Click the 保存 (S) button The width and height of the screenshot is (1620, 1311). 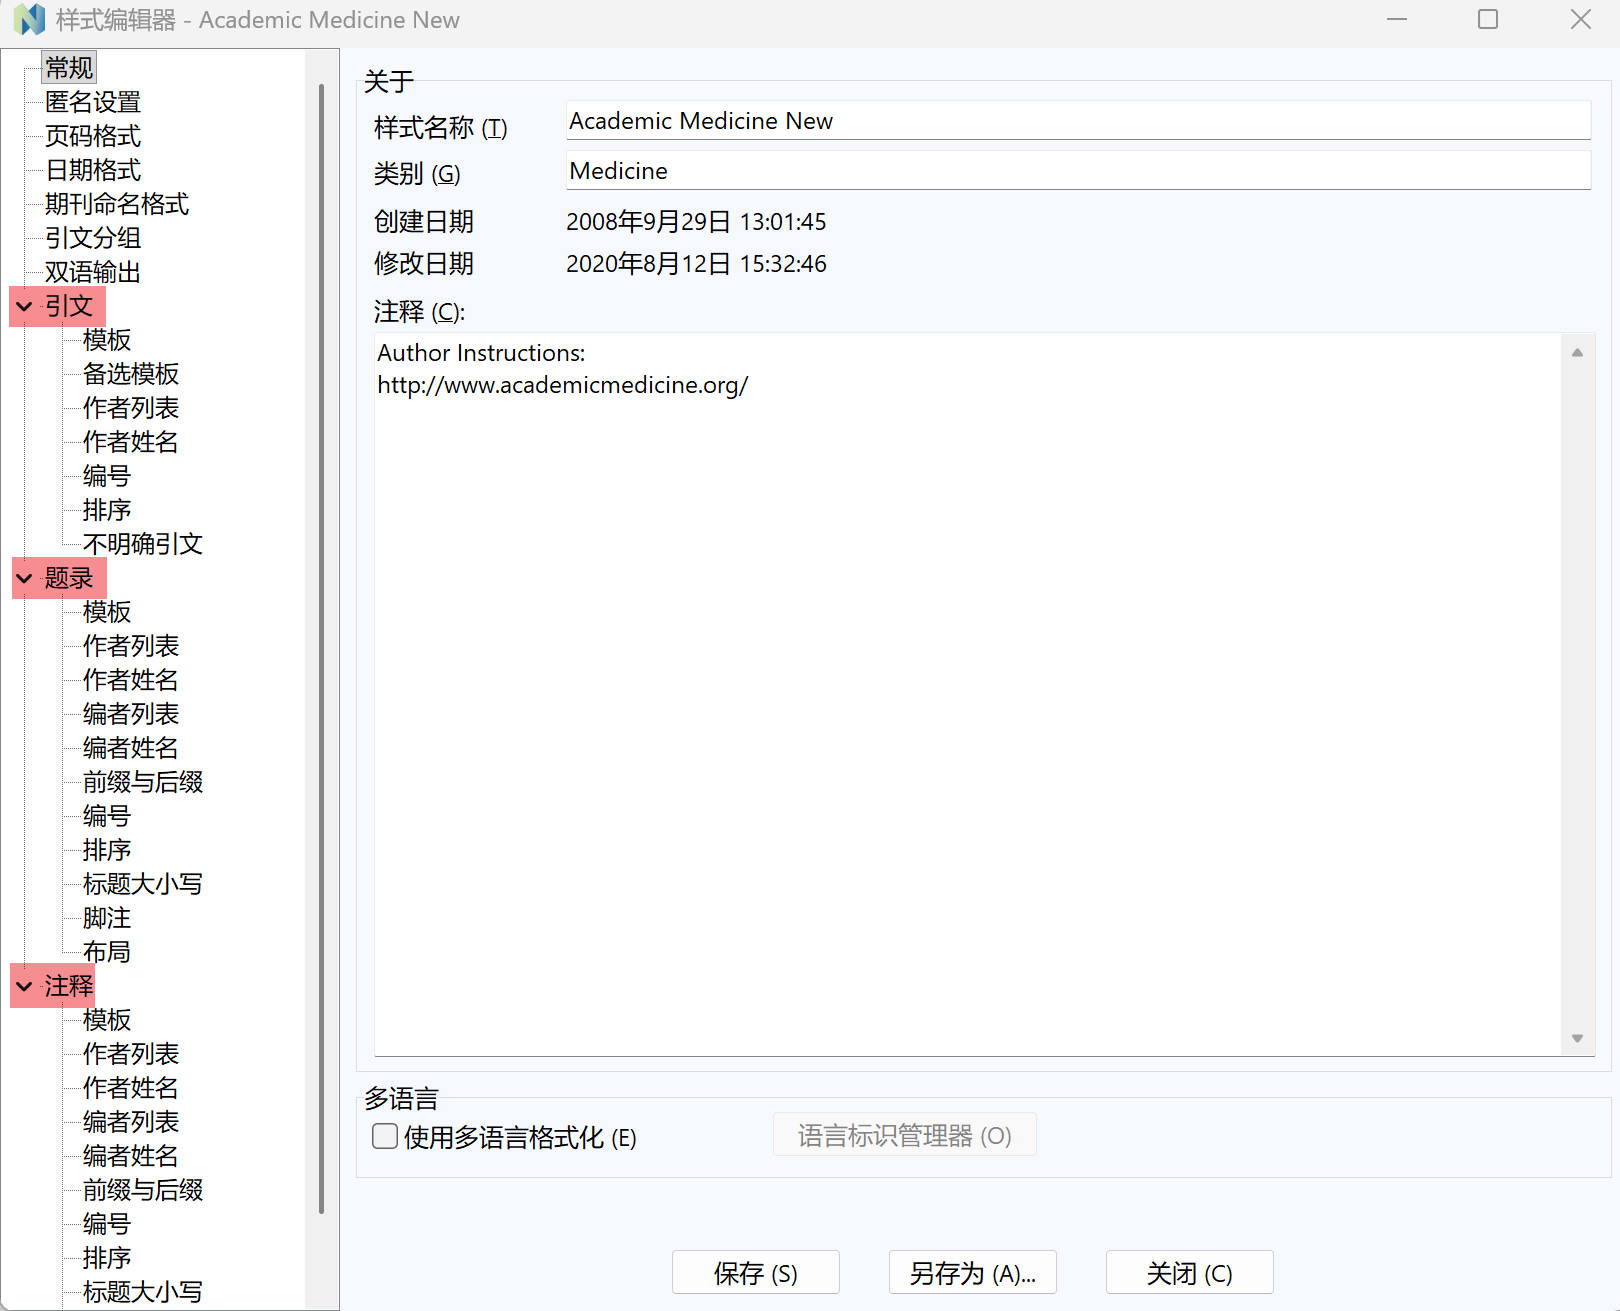click(x=755, y=1273)
